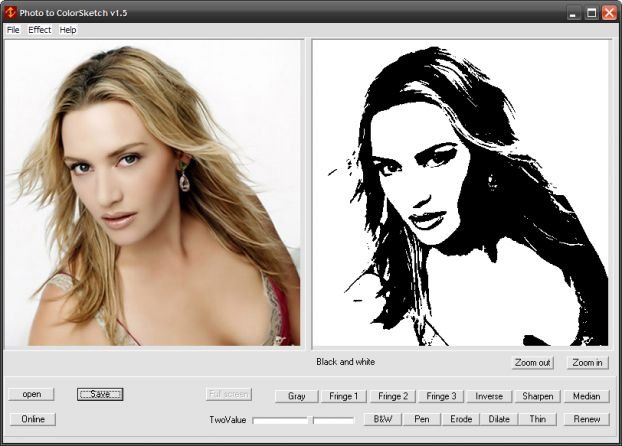Click the Zoom out button
Viewport: 622px width, 446px height.
pyautogui.click(x=532, y=362)
